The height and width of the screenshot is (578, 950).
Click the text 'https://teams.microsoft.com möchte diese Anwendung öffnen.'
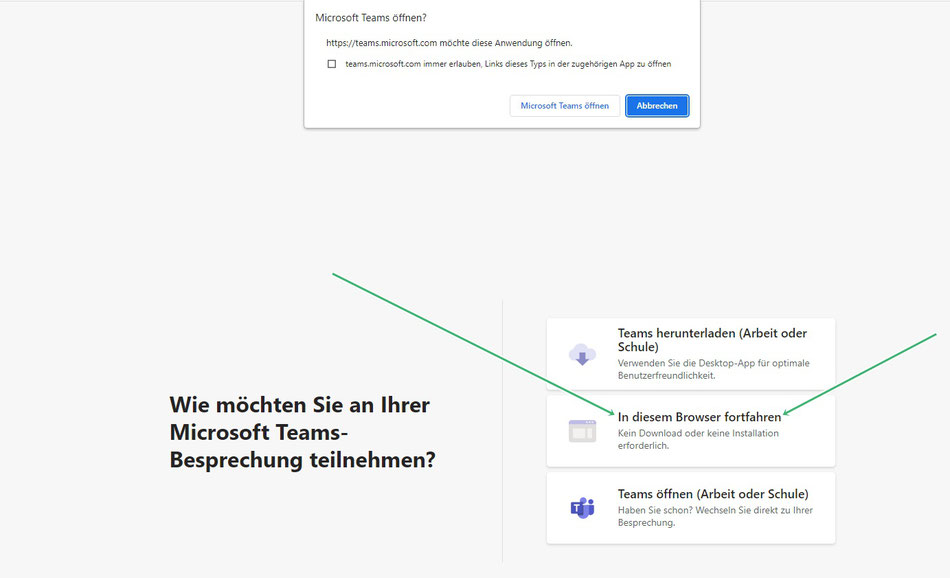tap(449, 43)
